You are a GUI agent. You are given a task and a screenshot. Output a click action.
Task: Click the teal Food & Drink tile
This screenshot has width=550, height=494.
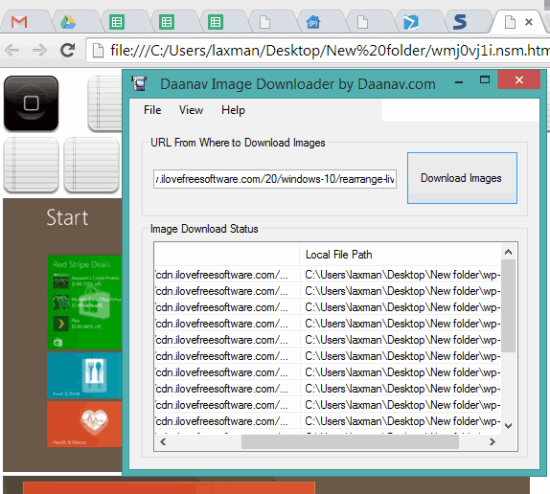(85, 375)
